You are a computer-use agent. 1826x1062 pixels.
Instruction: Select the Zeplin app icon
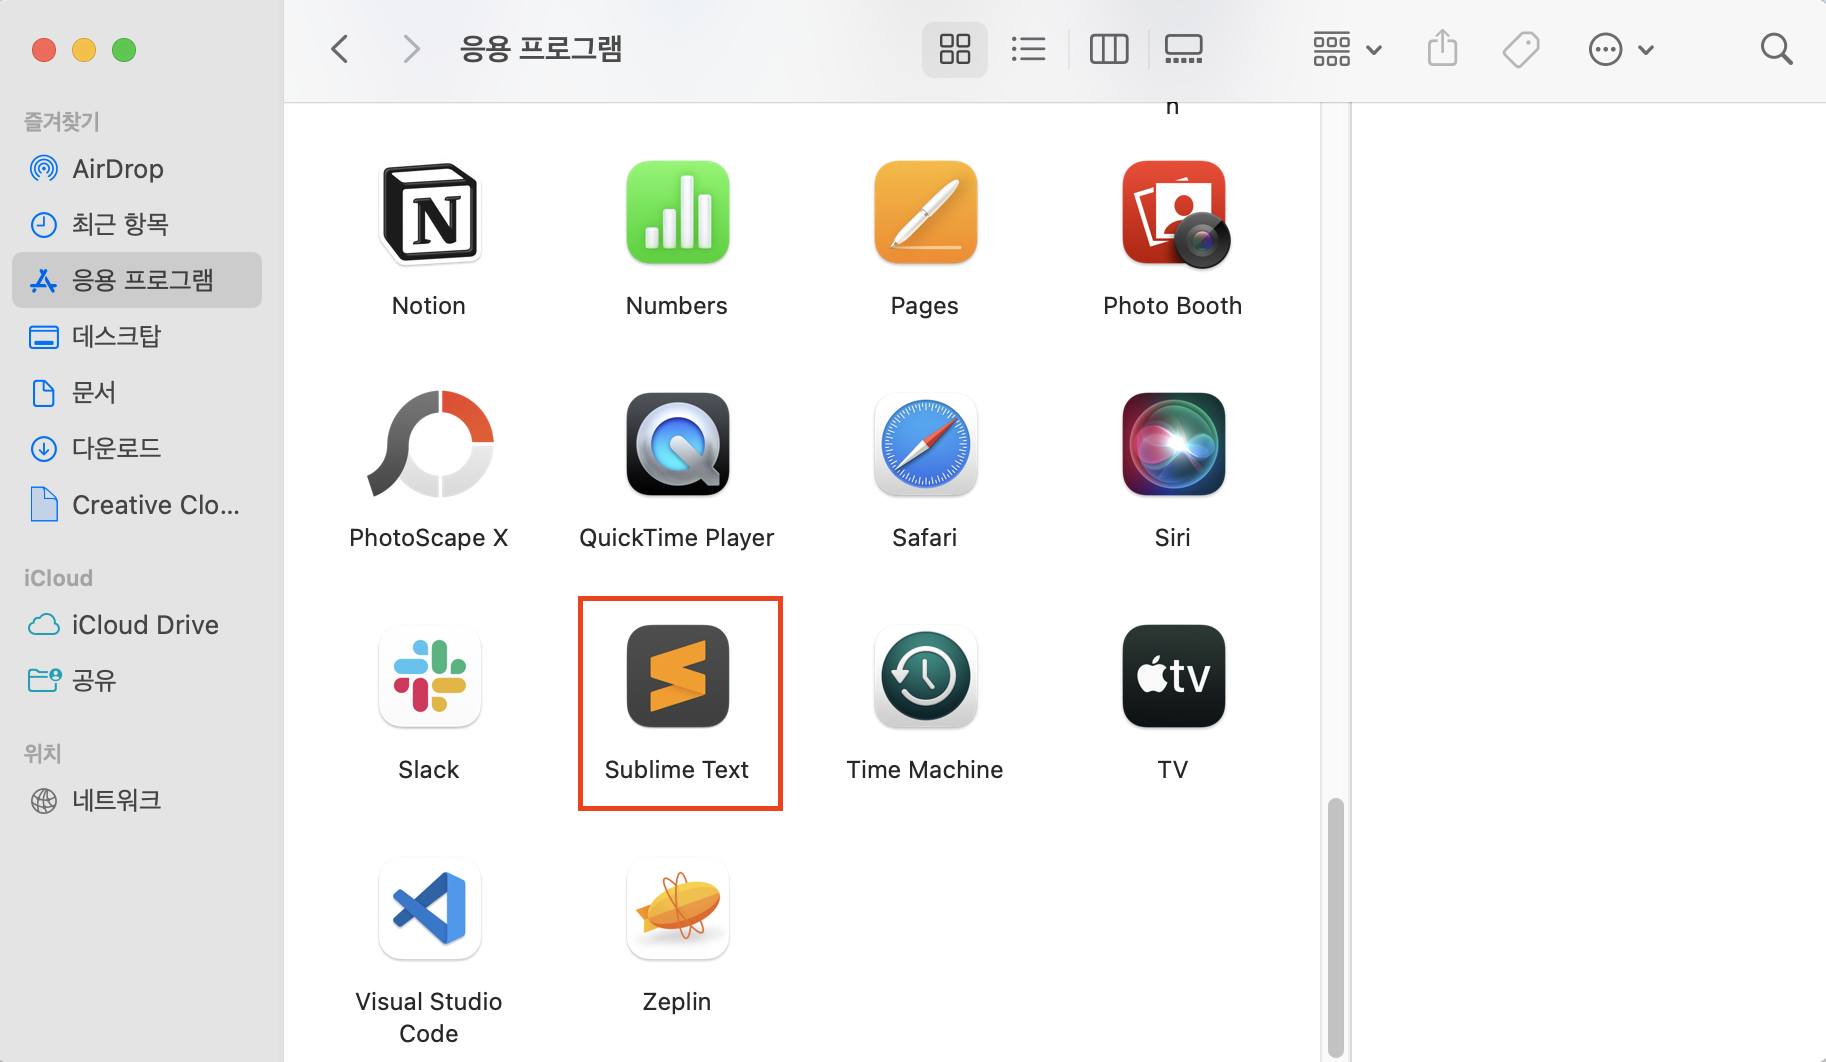[677, 908]
